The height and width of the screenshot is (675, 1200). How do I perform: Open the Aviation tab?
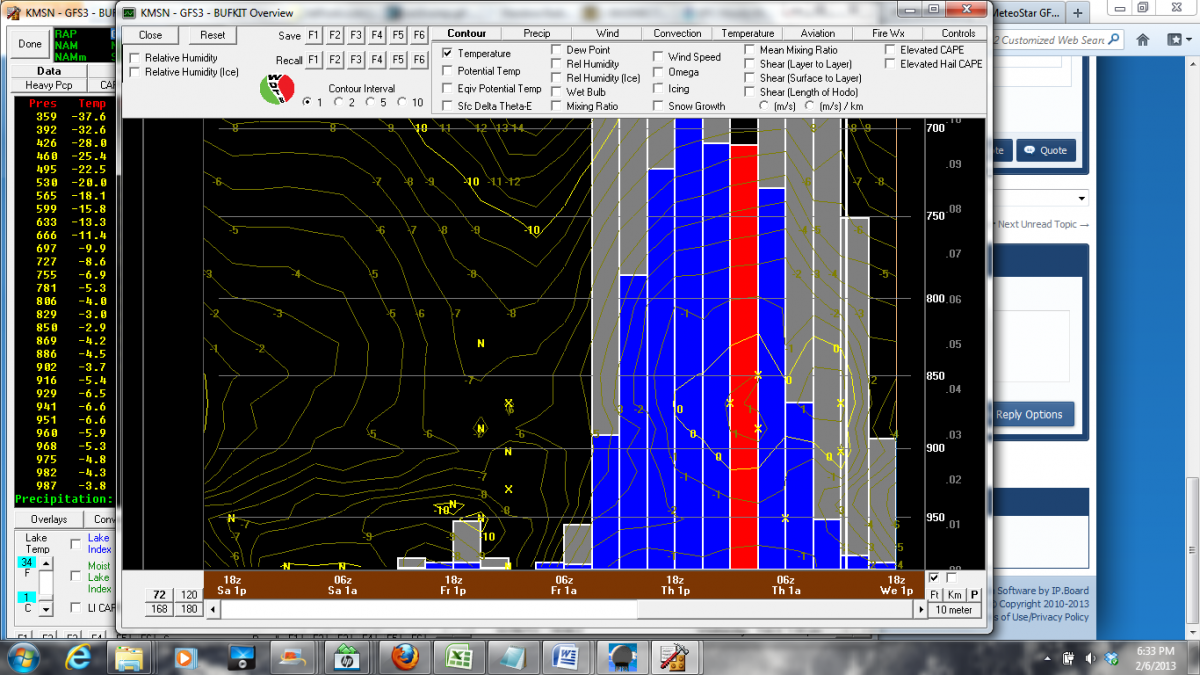(x=818, y=33)
